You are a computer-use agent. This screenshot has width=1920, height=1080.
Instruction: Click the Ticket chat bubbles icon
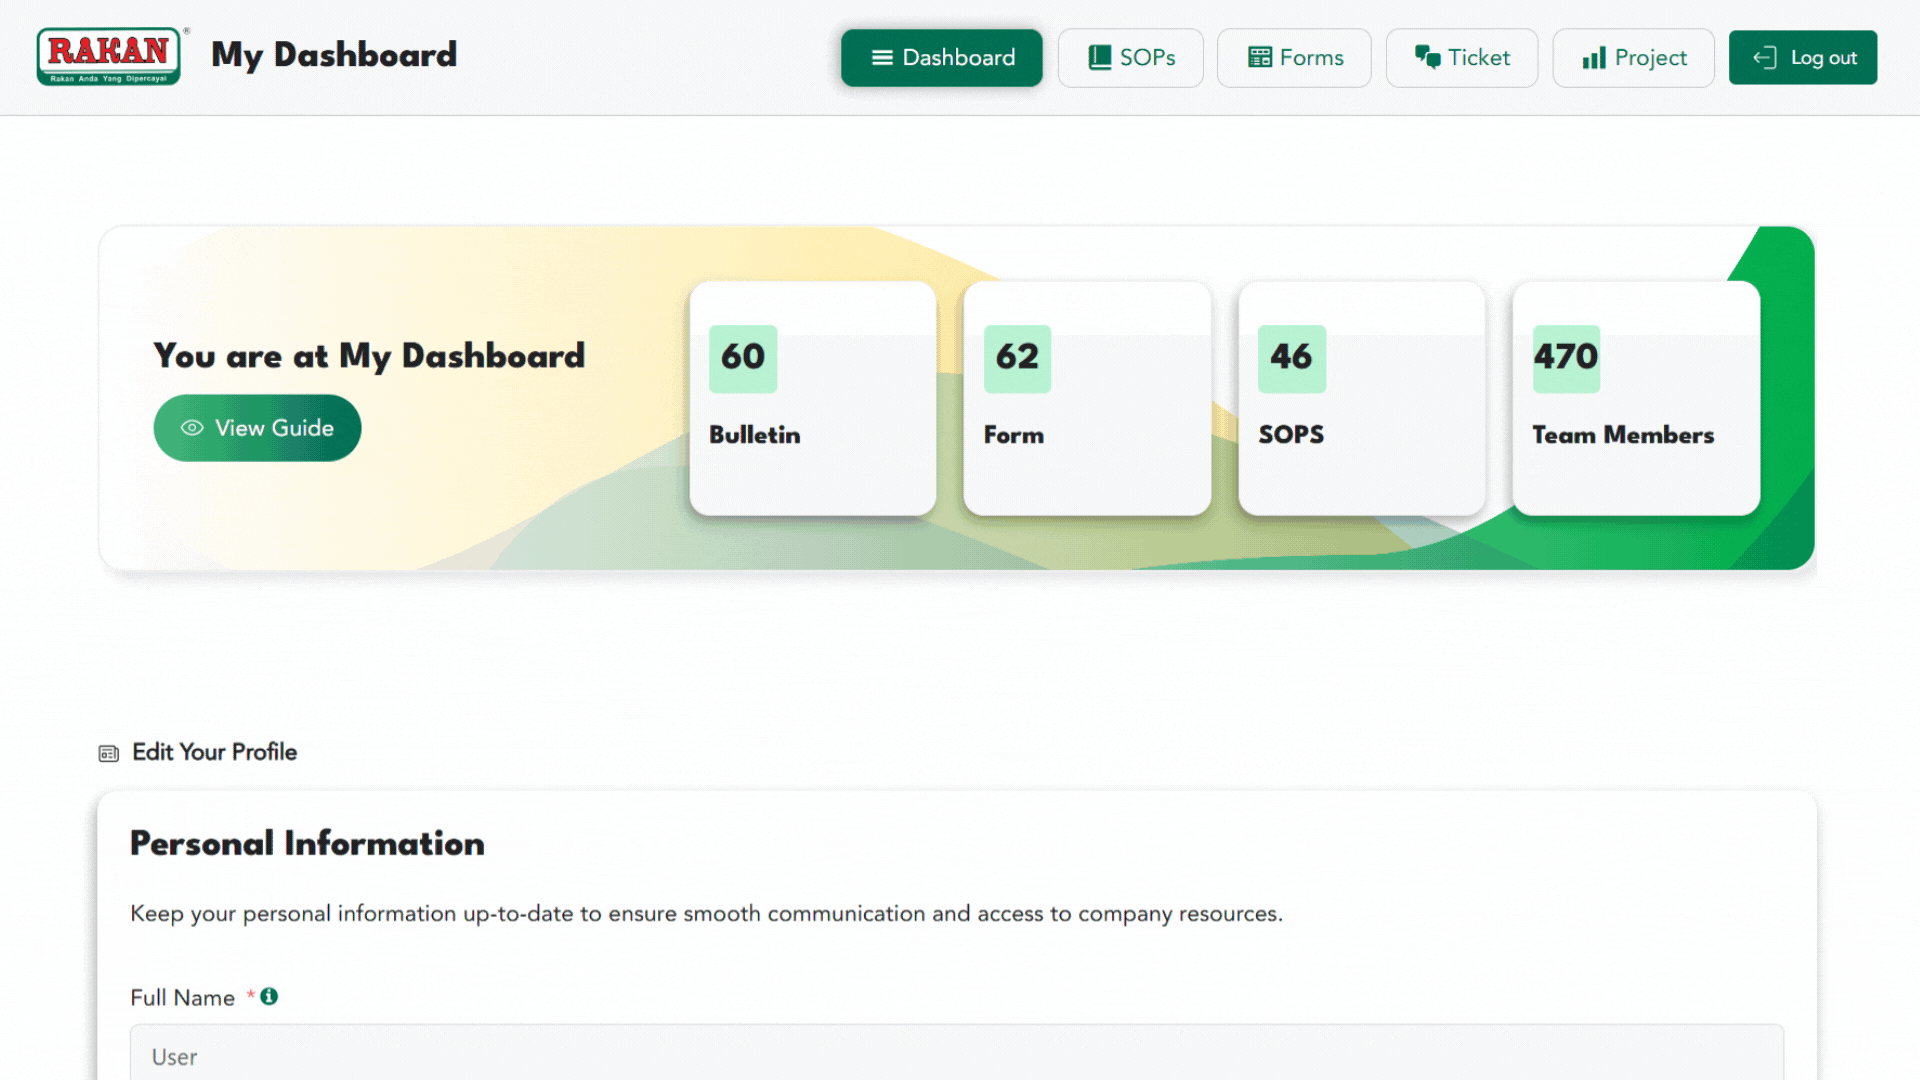click(x=1427, y=58)
